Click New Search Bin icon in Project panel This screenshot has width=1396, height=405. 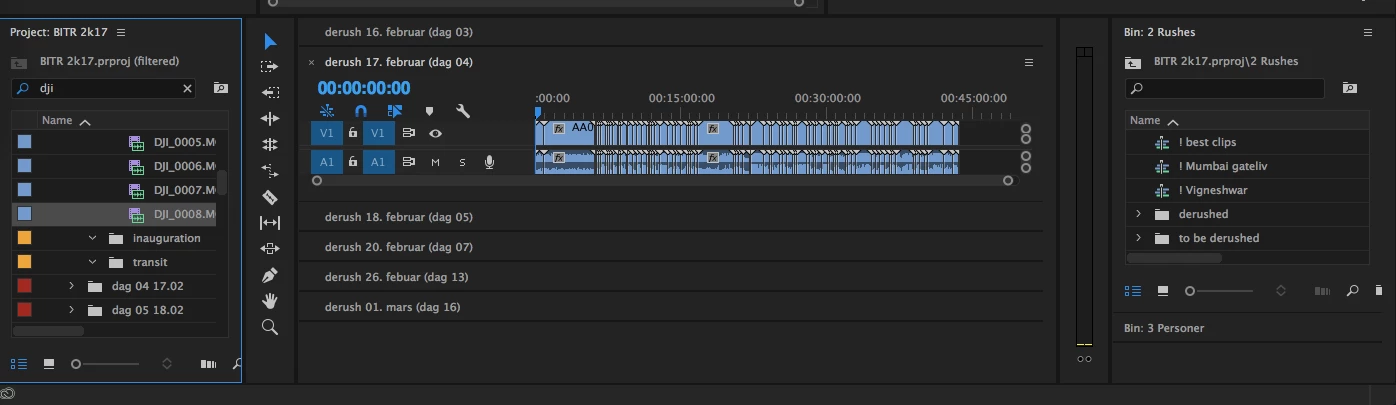tap(220, 88)
